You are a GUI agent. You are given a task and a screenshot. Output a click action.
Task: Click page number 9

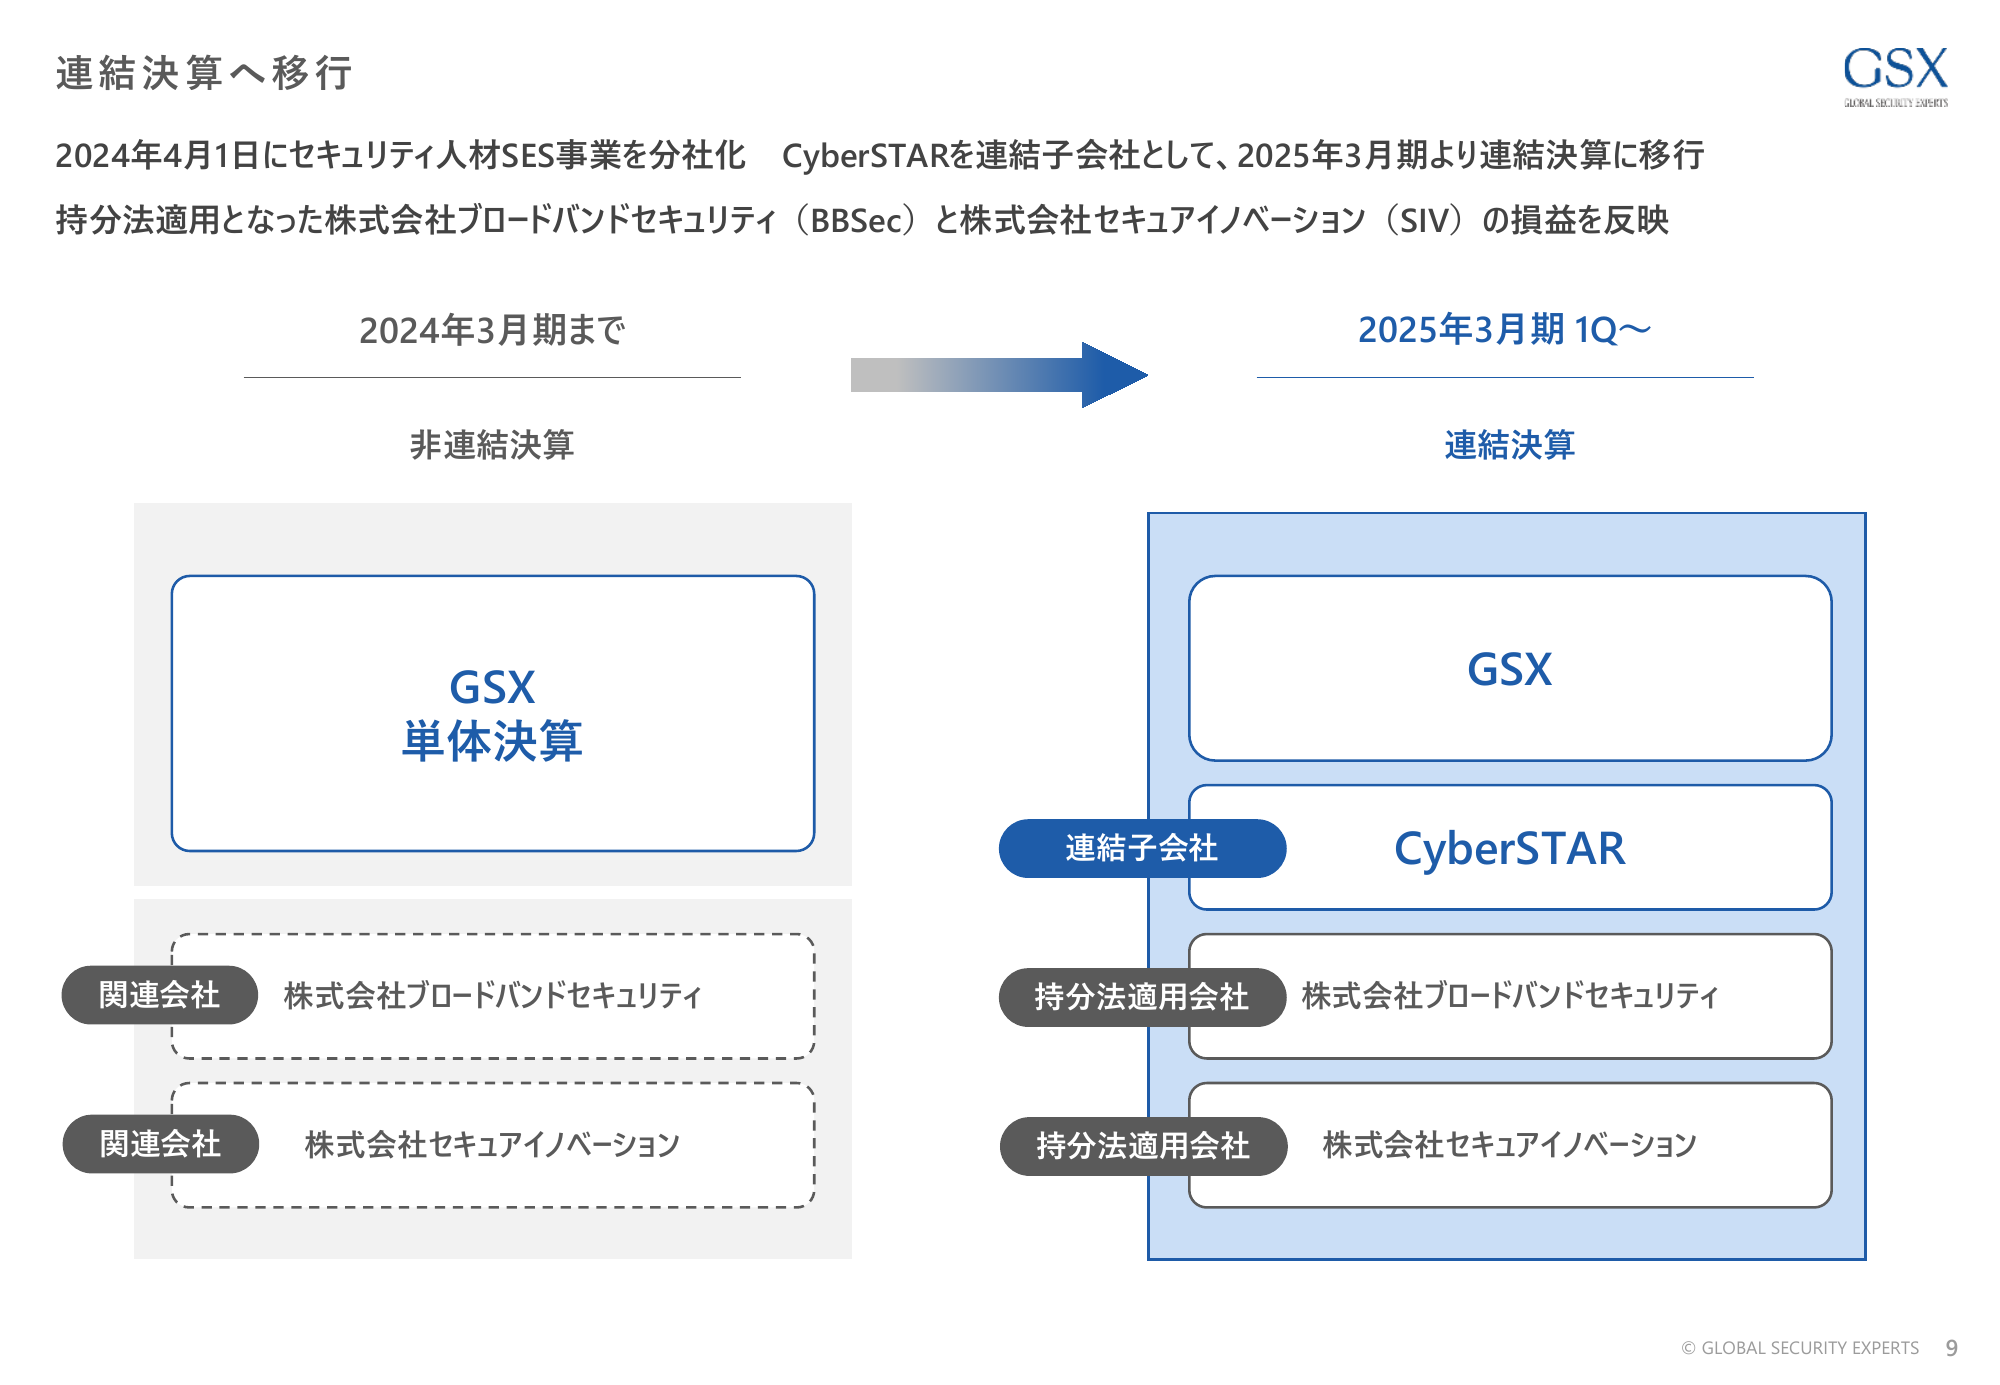point(1951,1348)
